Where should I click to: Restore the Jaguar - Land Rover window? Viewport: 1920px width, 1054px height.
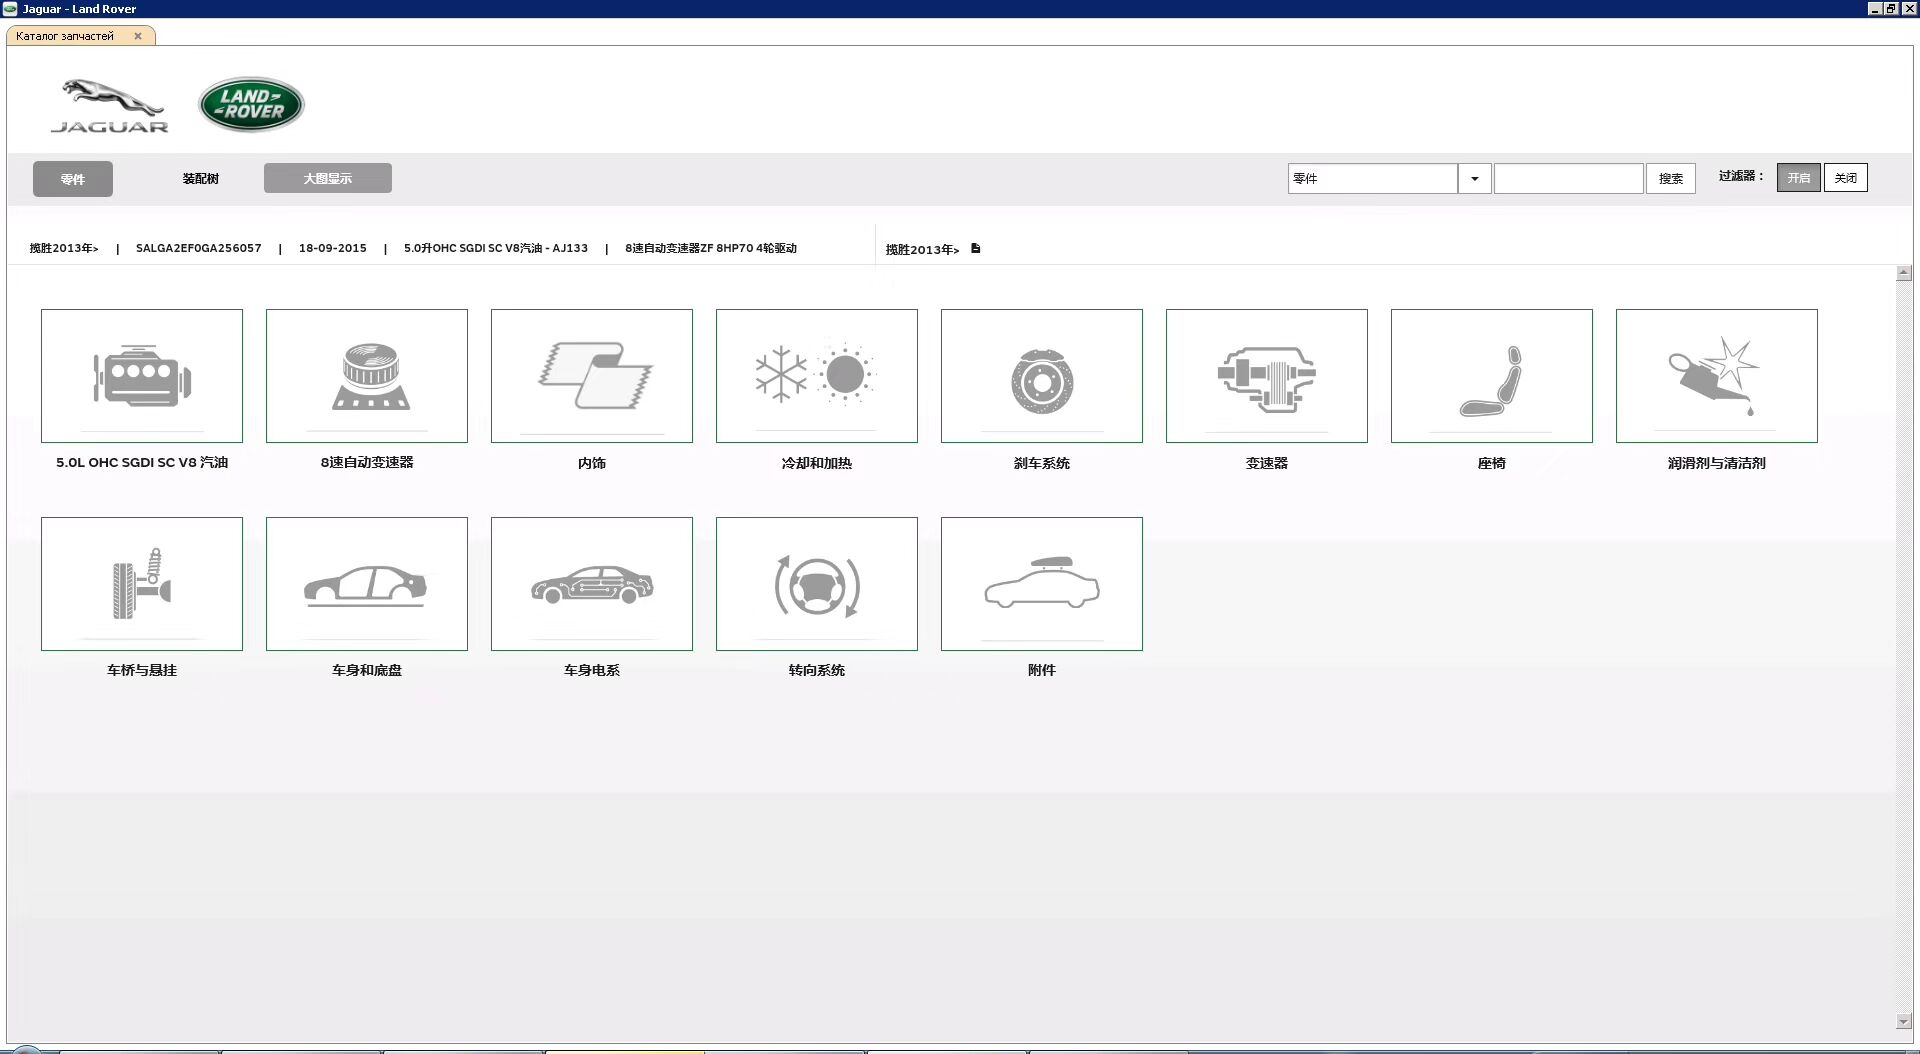pyautogui.click(x=1891, y=8)
